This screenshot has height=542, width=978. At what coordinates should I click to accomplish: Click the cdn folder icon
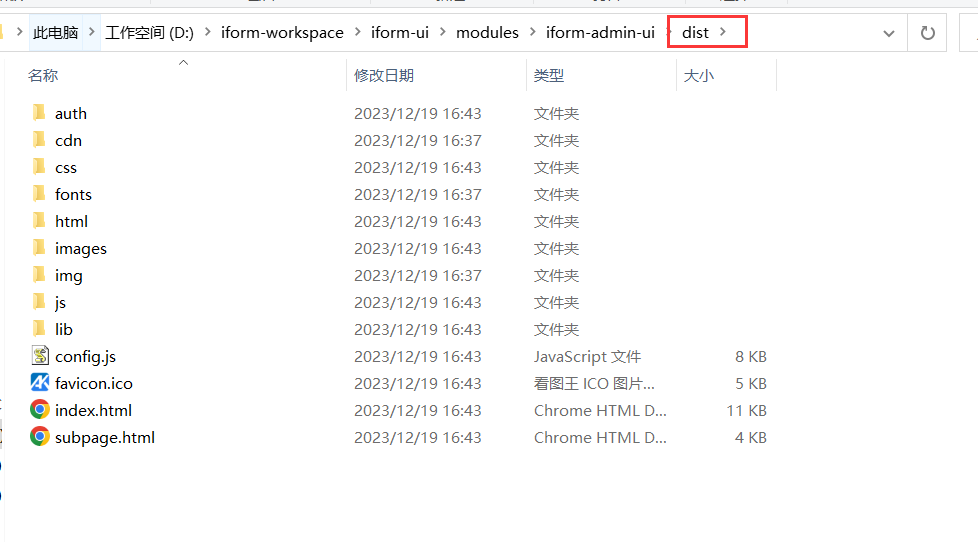coord(40,140)
